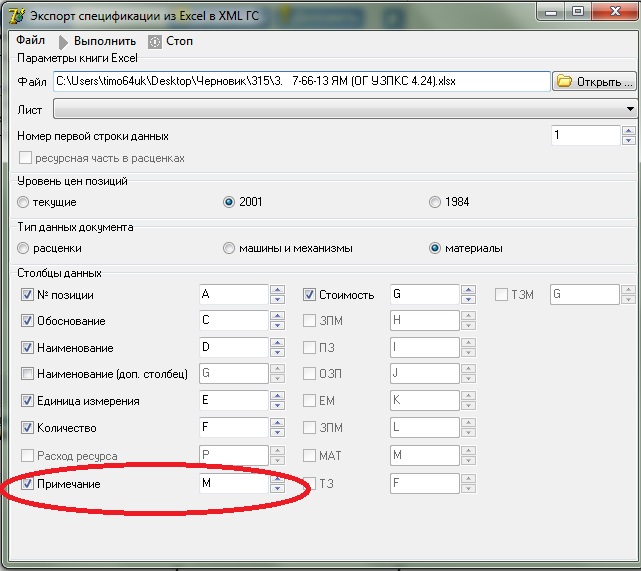The image size is (641, 571).
Task: Open the Файл menu
Action: [x=30, y=40]
